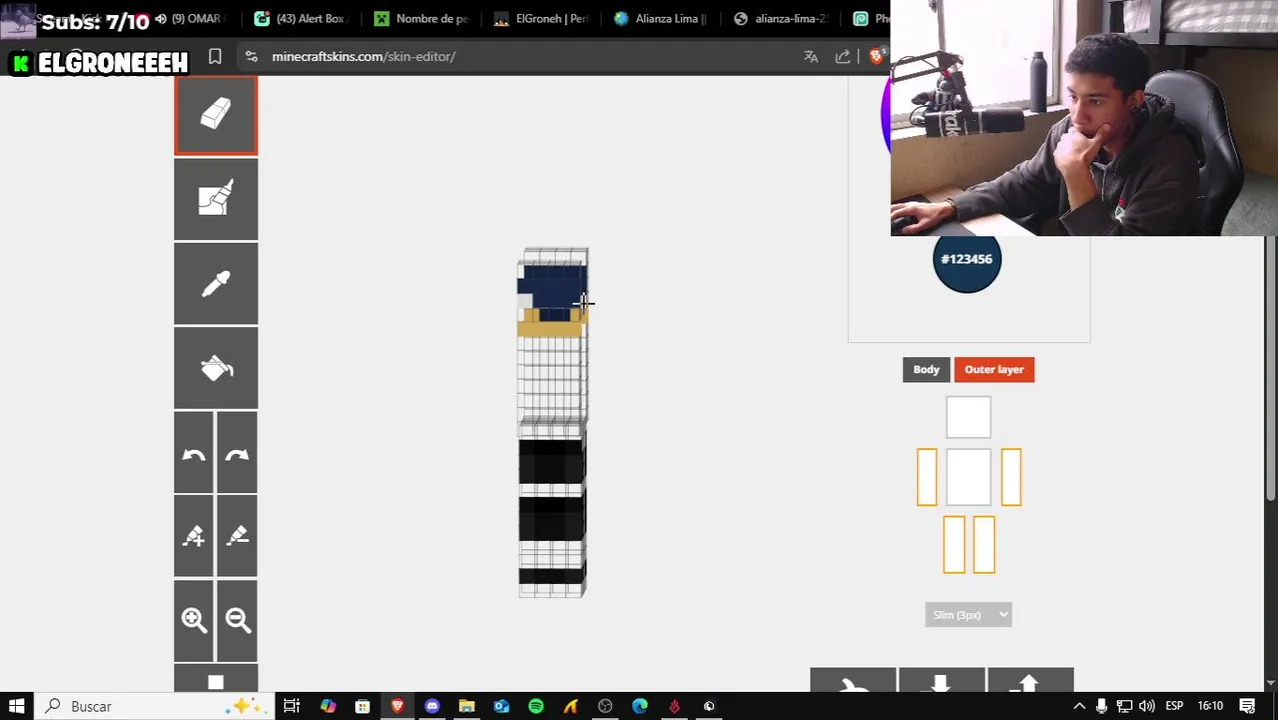1278x720 pixels.
Task: Click the cut-off square tool button
Action: point(216,679)
